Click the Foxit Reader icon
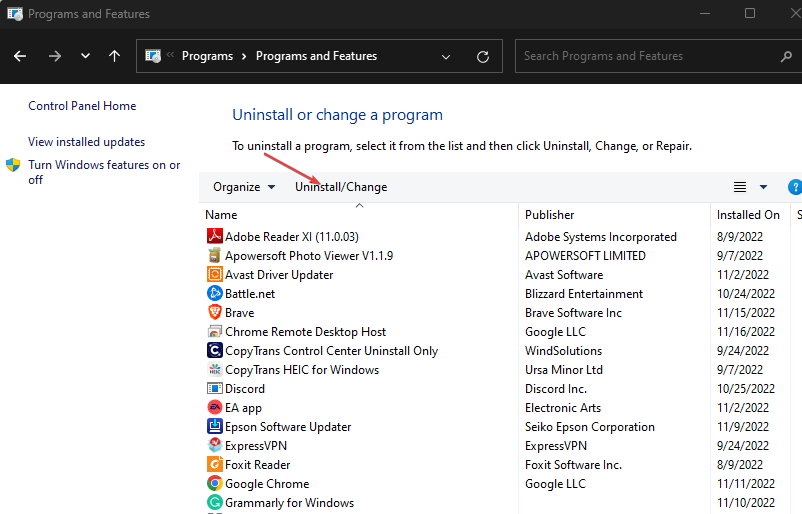This screenshot has width=802, height=514. 214,464
